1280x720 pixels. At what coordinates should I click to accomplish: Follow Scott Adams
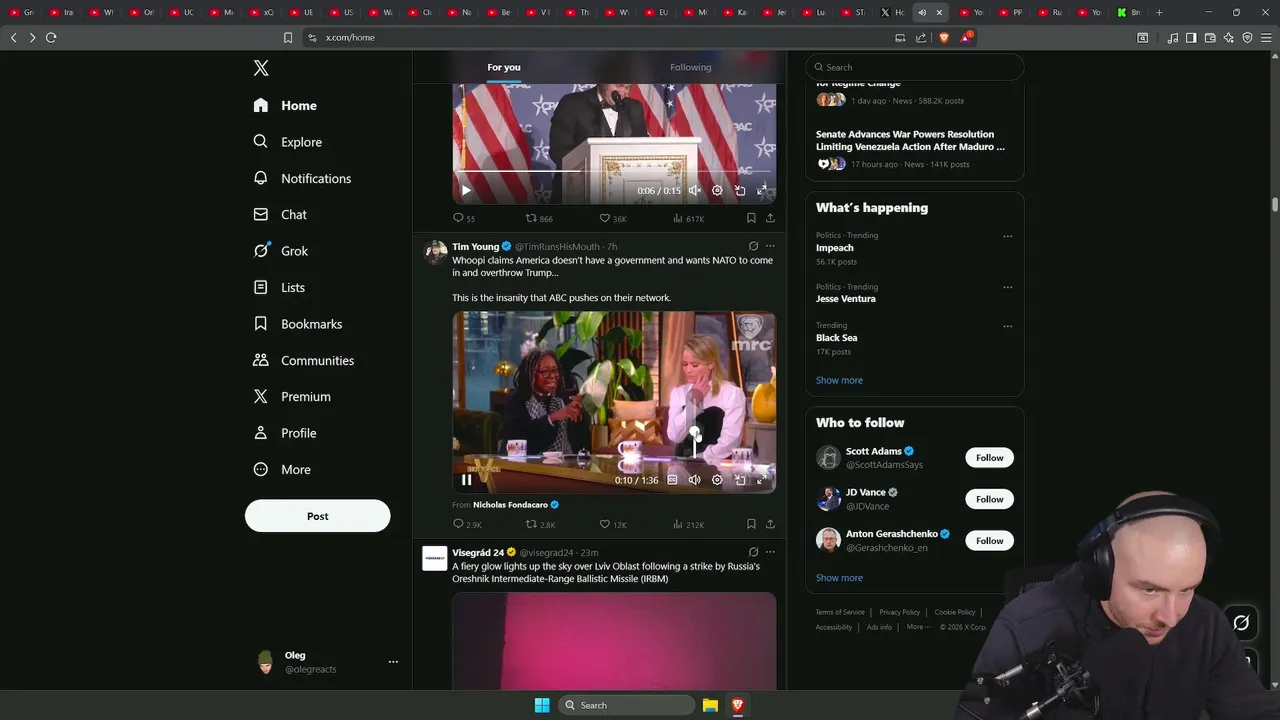989,458
